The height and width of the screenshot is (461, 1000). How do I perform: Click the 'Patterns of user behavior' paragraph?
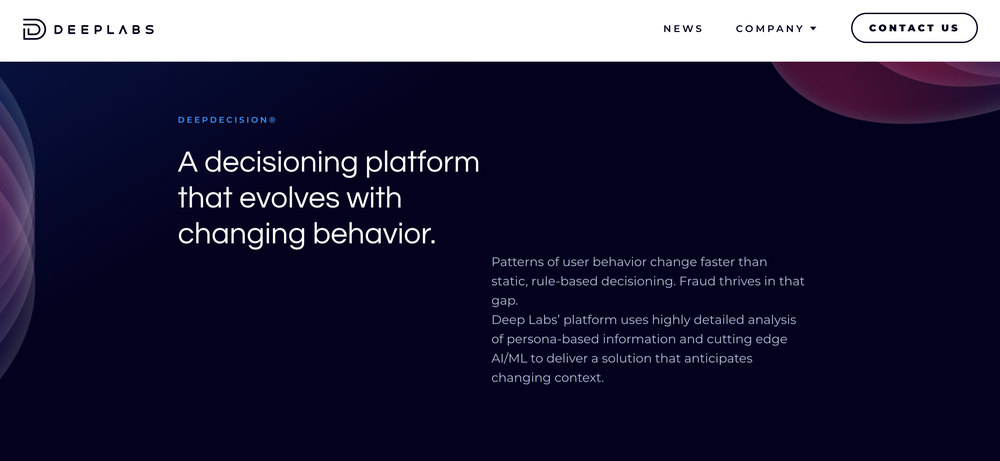(648, 281)
